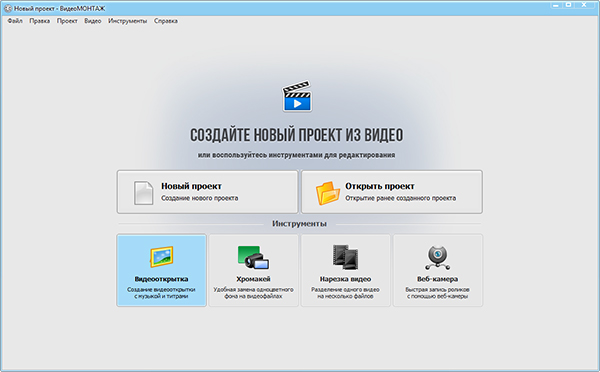The height and width of the screenshot is (372, 600).
Task: Select the Видеооткрытка tool label
Action: 161,279
